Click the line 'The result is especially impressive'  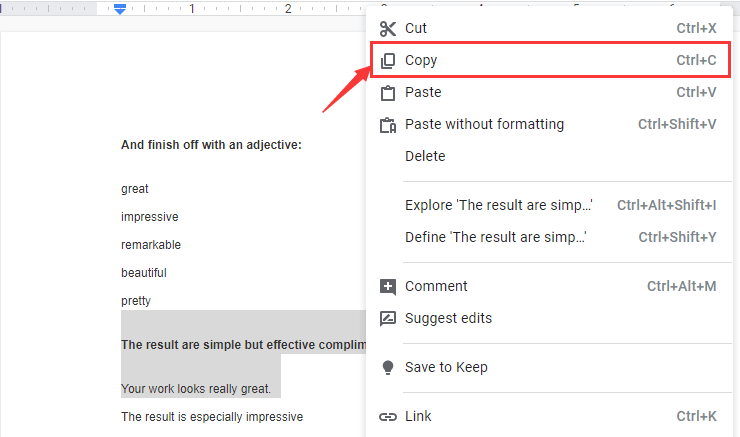coord(211,417)
